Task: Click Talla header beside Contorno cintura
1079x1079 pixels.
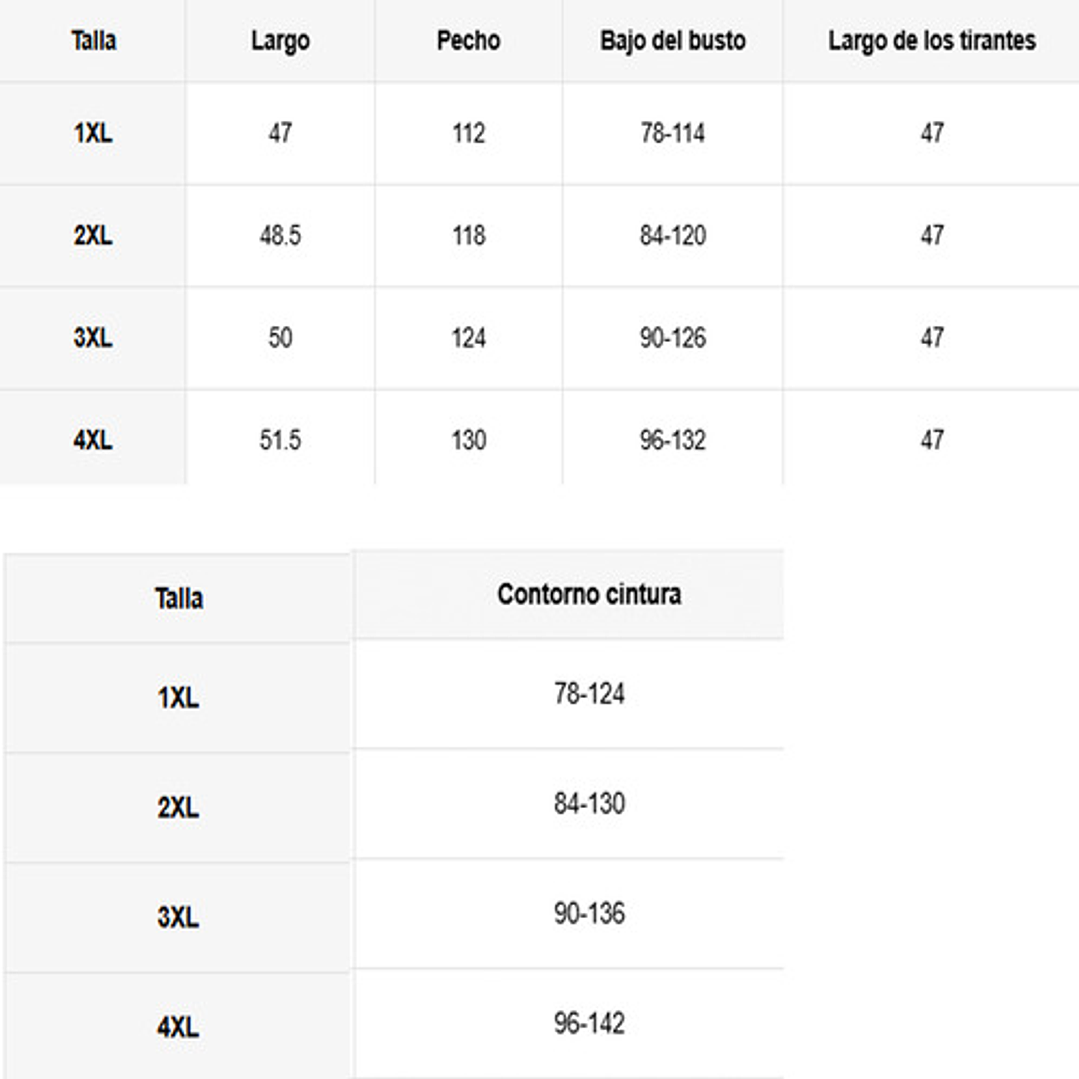Action: [179, 598]
